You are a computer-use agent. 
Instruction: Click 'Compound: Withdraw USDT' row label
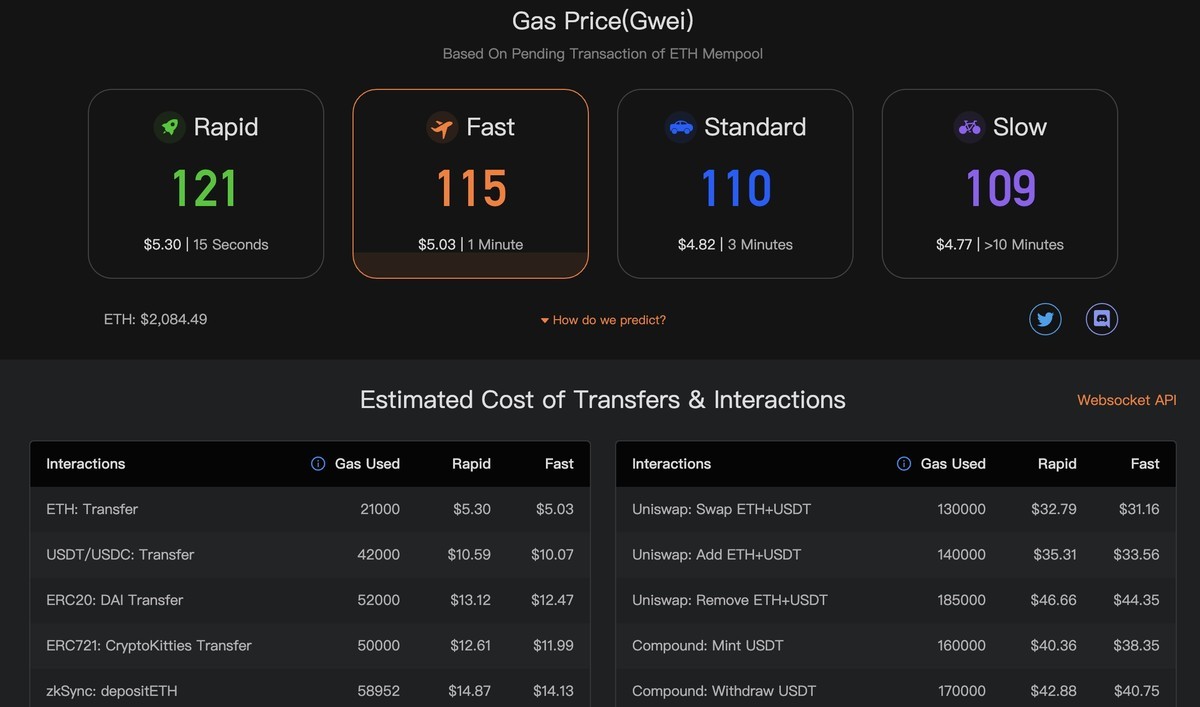pyautogui.click(x=724, y=691)
